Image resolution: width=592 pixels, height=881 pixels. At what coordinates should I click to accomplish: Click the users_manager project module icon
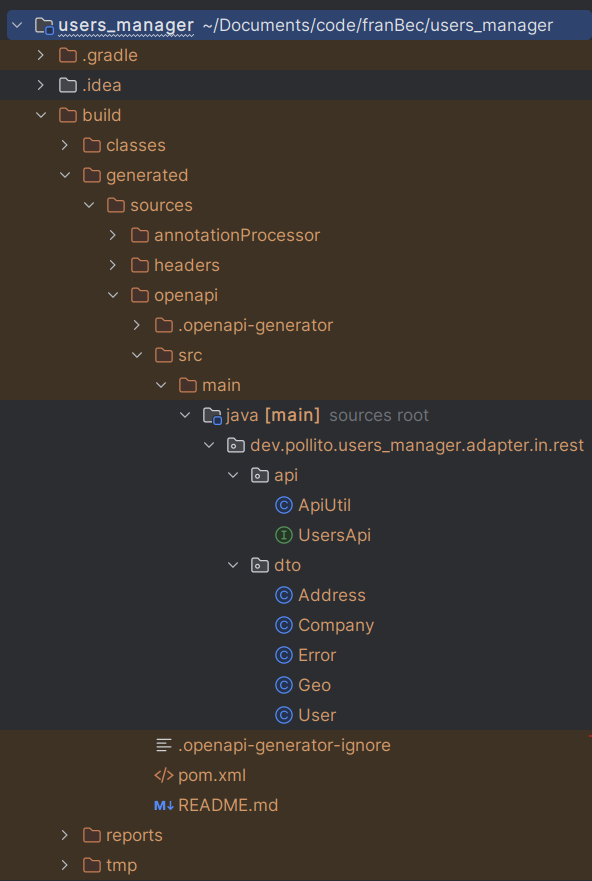point(44,25)
